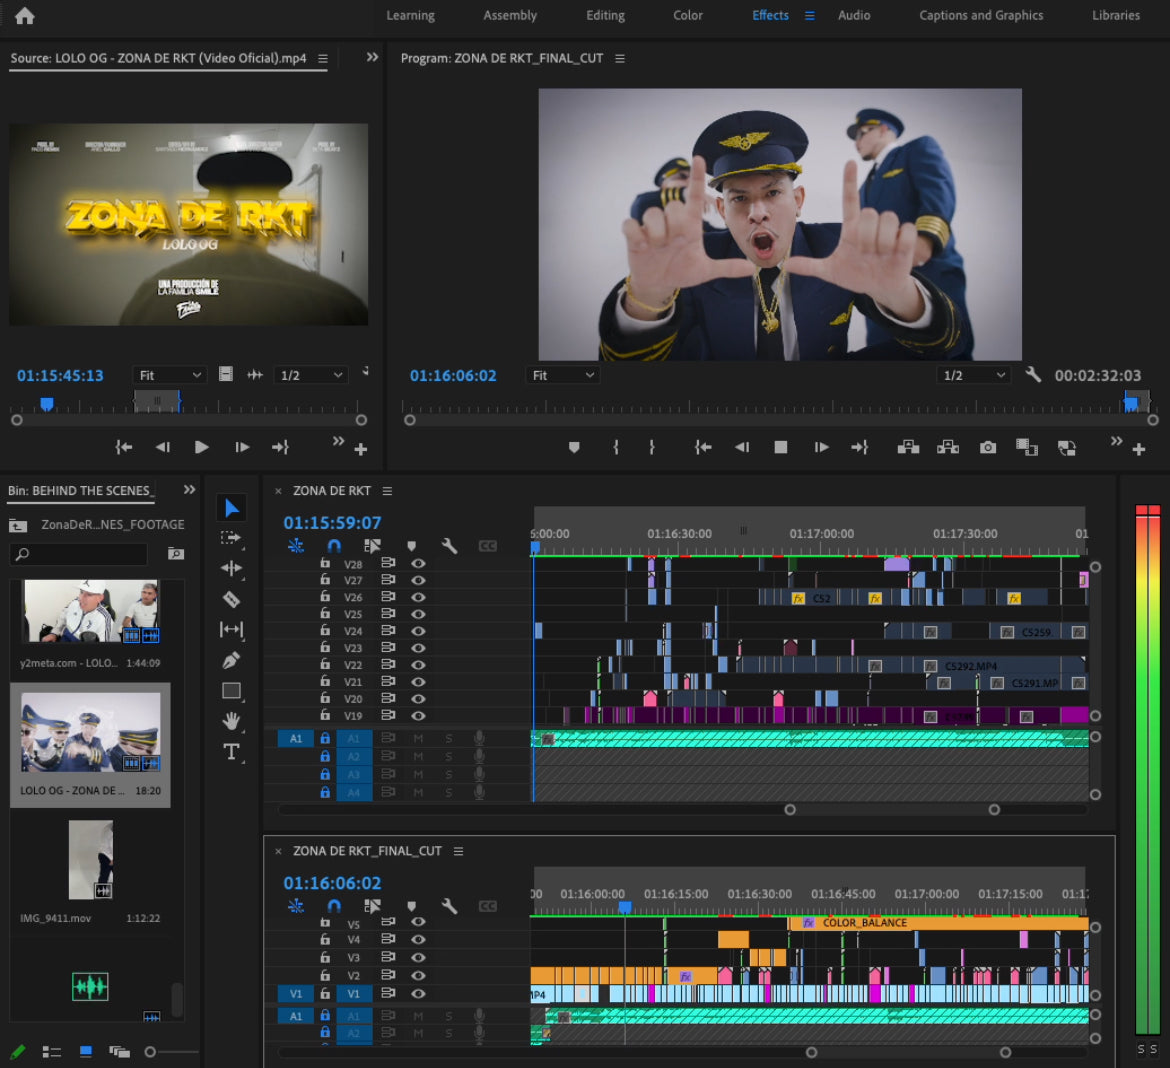1170x1068 pixels.
Task: Switch to Assembly workspace
Action: pos(510,15)
